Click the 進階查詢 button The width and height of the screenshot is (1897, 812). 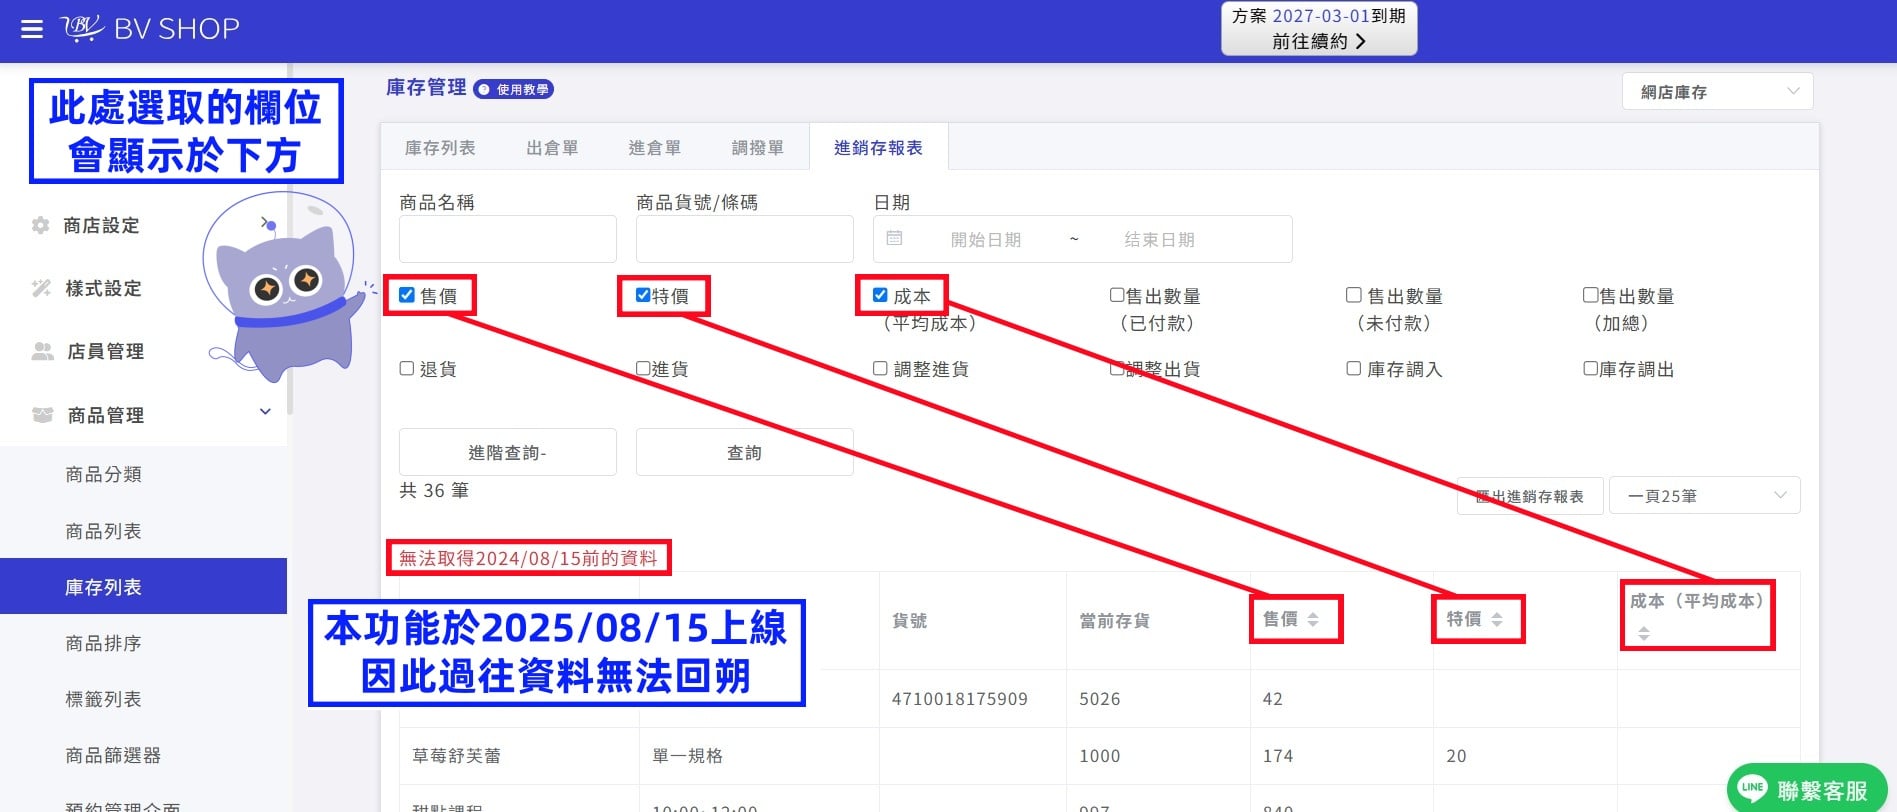coord(507,452)
